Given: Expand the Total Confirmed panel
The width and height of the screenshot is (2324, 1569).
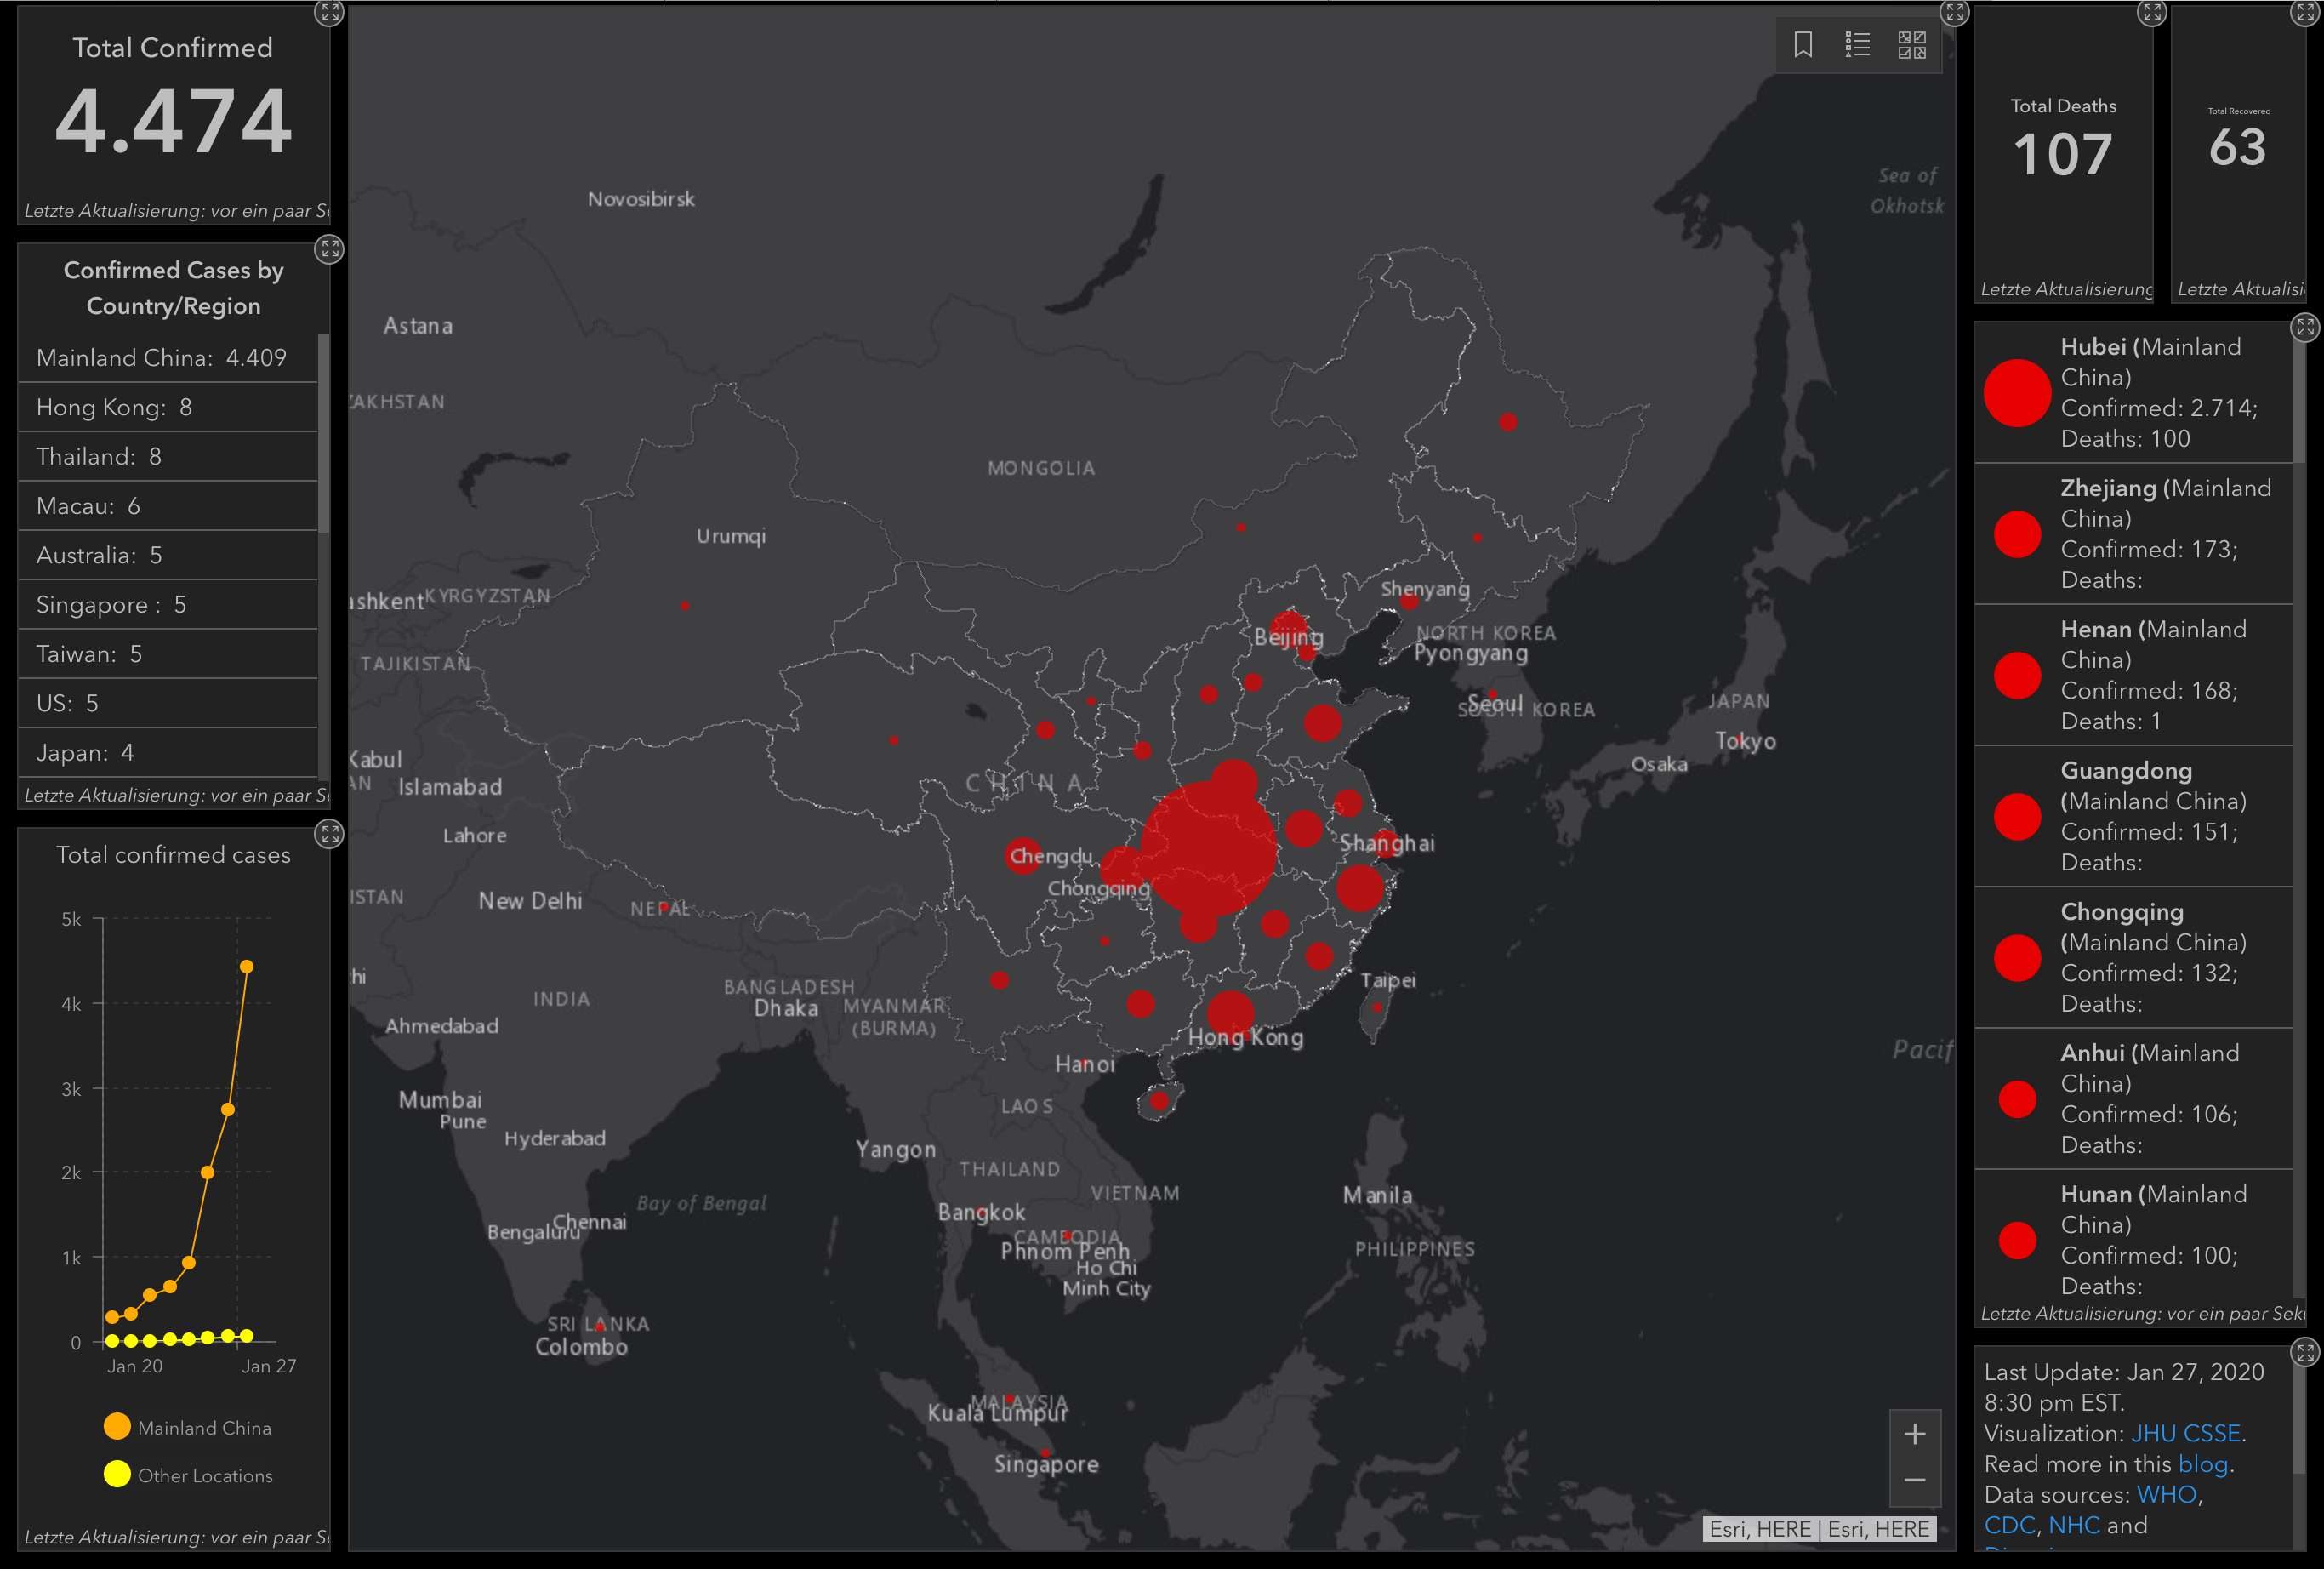Looking at the screenshot, I should [329, 13].
